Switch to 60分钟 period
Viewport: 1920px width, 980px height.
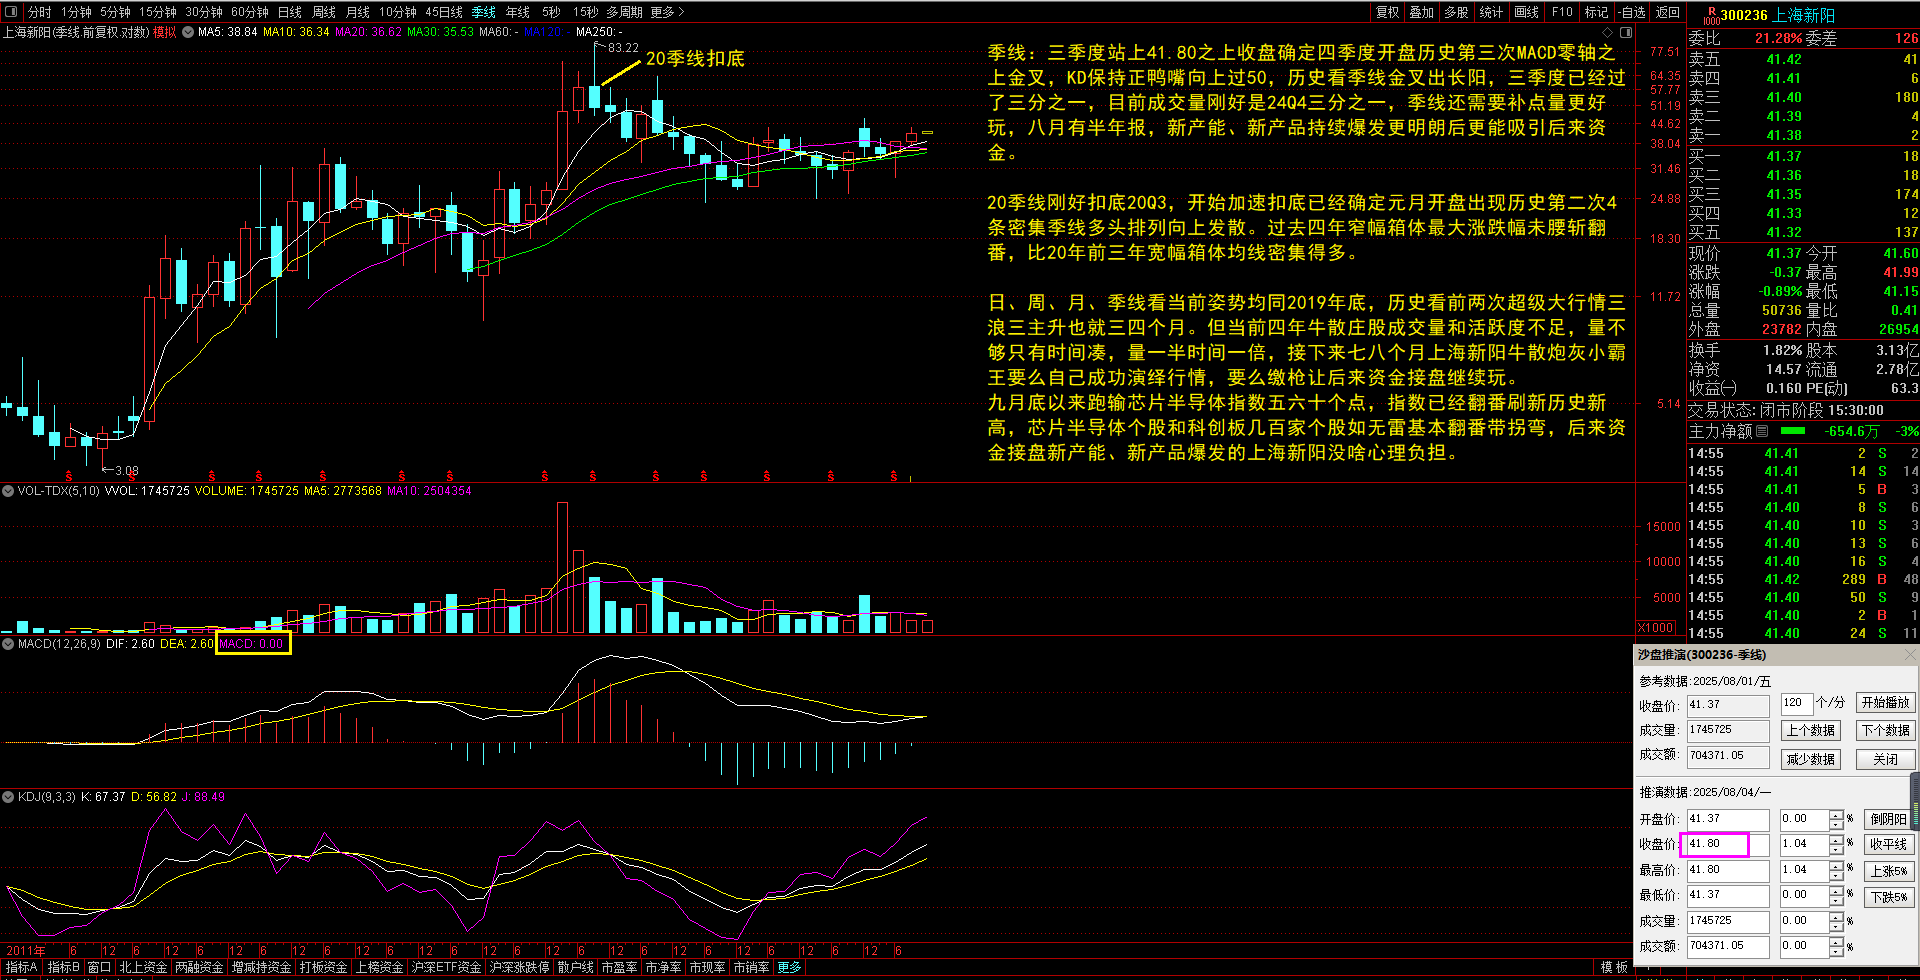(x=250, y=12)
